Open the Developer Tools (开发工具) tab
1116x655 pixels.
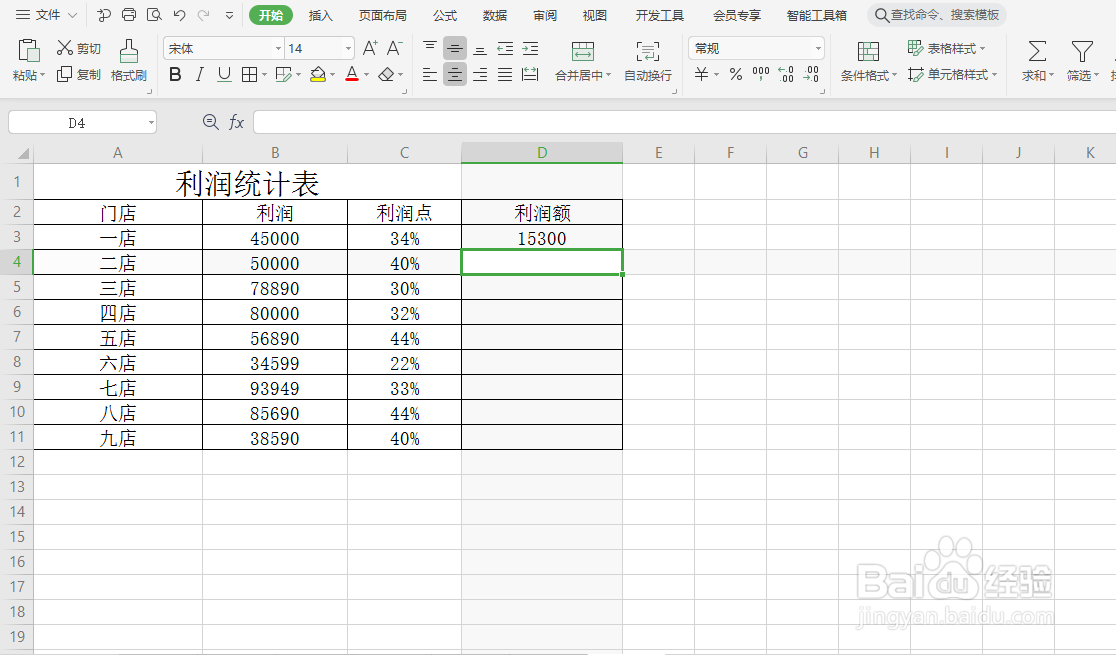click(x=660, y=15)
